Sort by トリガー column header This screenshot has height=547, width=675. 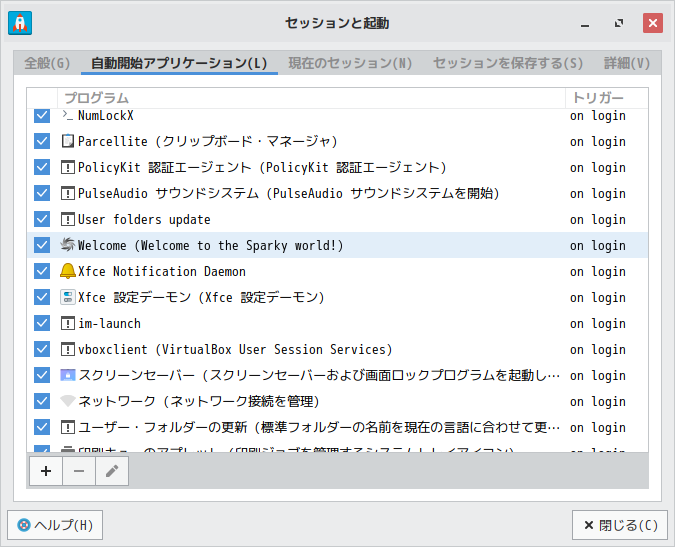607,98
